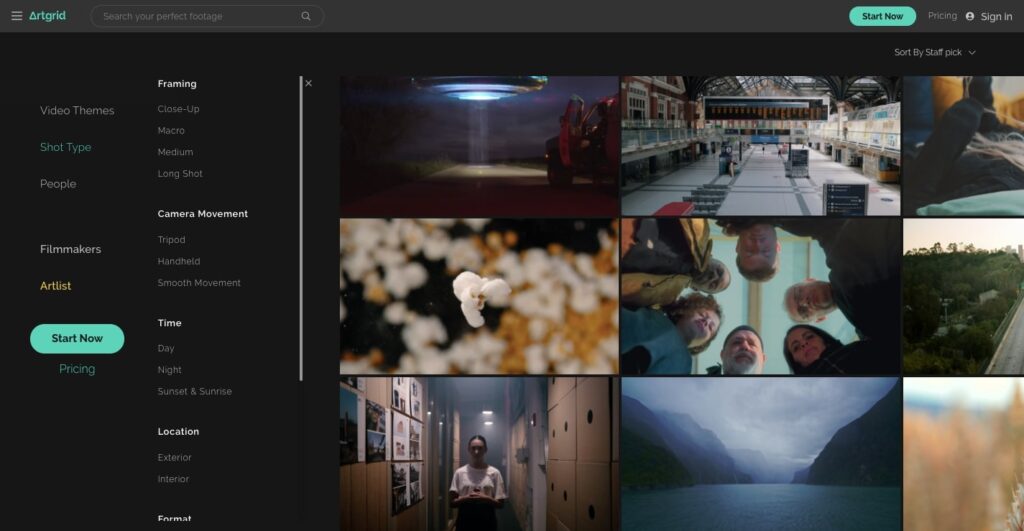1024x531 pixels.
Task: Click the search magnifier icon
Action: click(x=306, y=16)
